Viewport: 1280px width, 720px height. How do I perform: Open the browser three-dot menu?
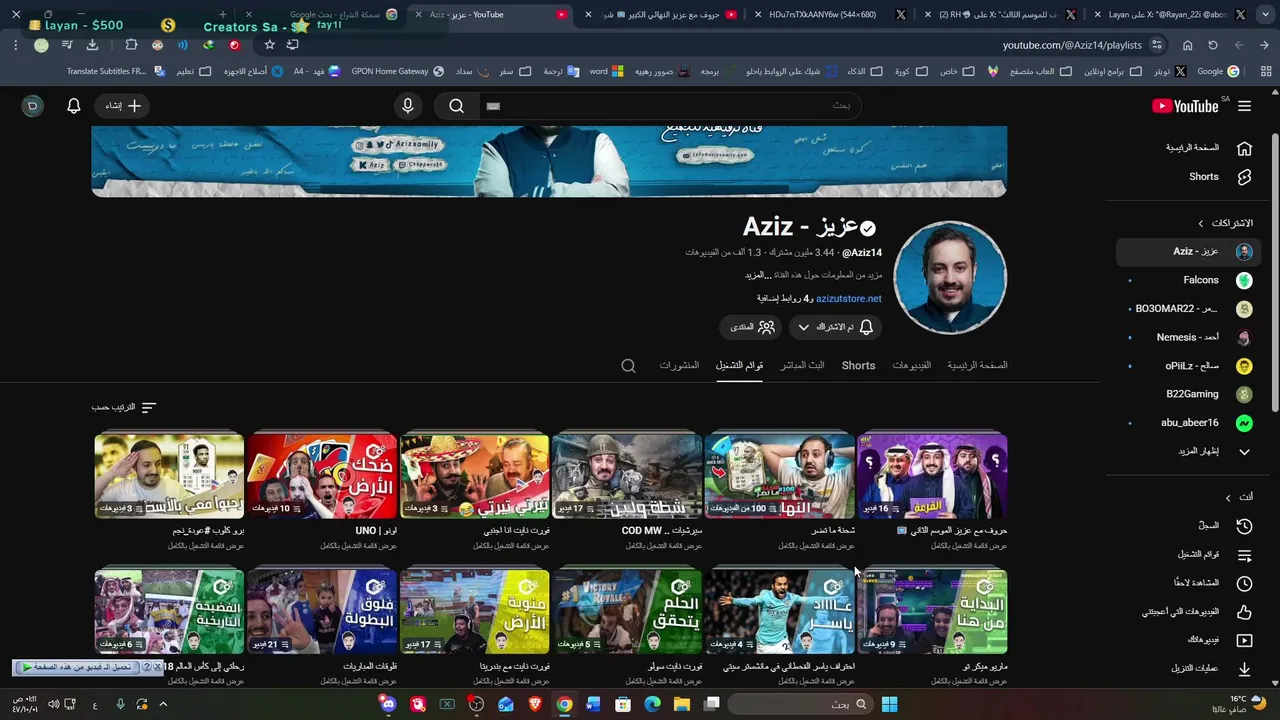point(16,45)
